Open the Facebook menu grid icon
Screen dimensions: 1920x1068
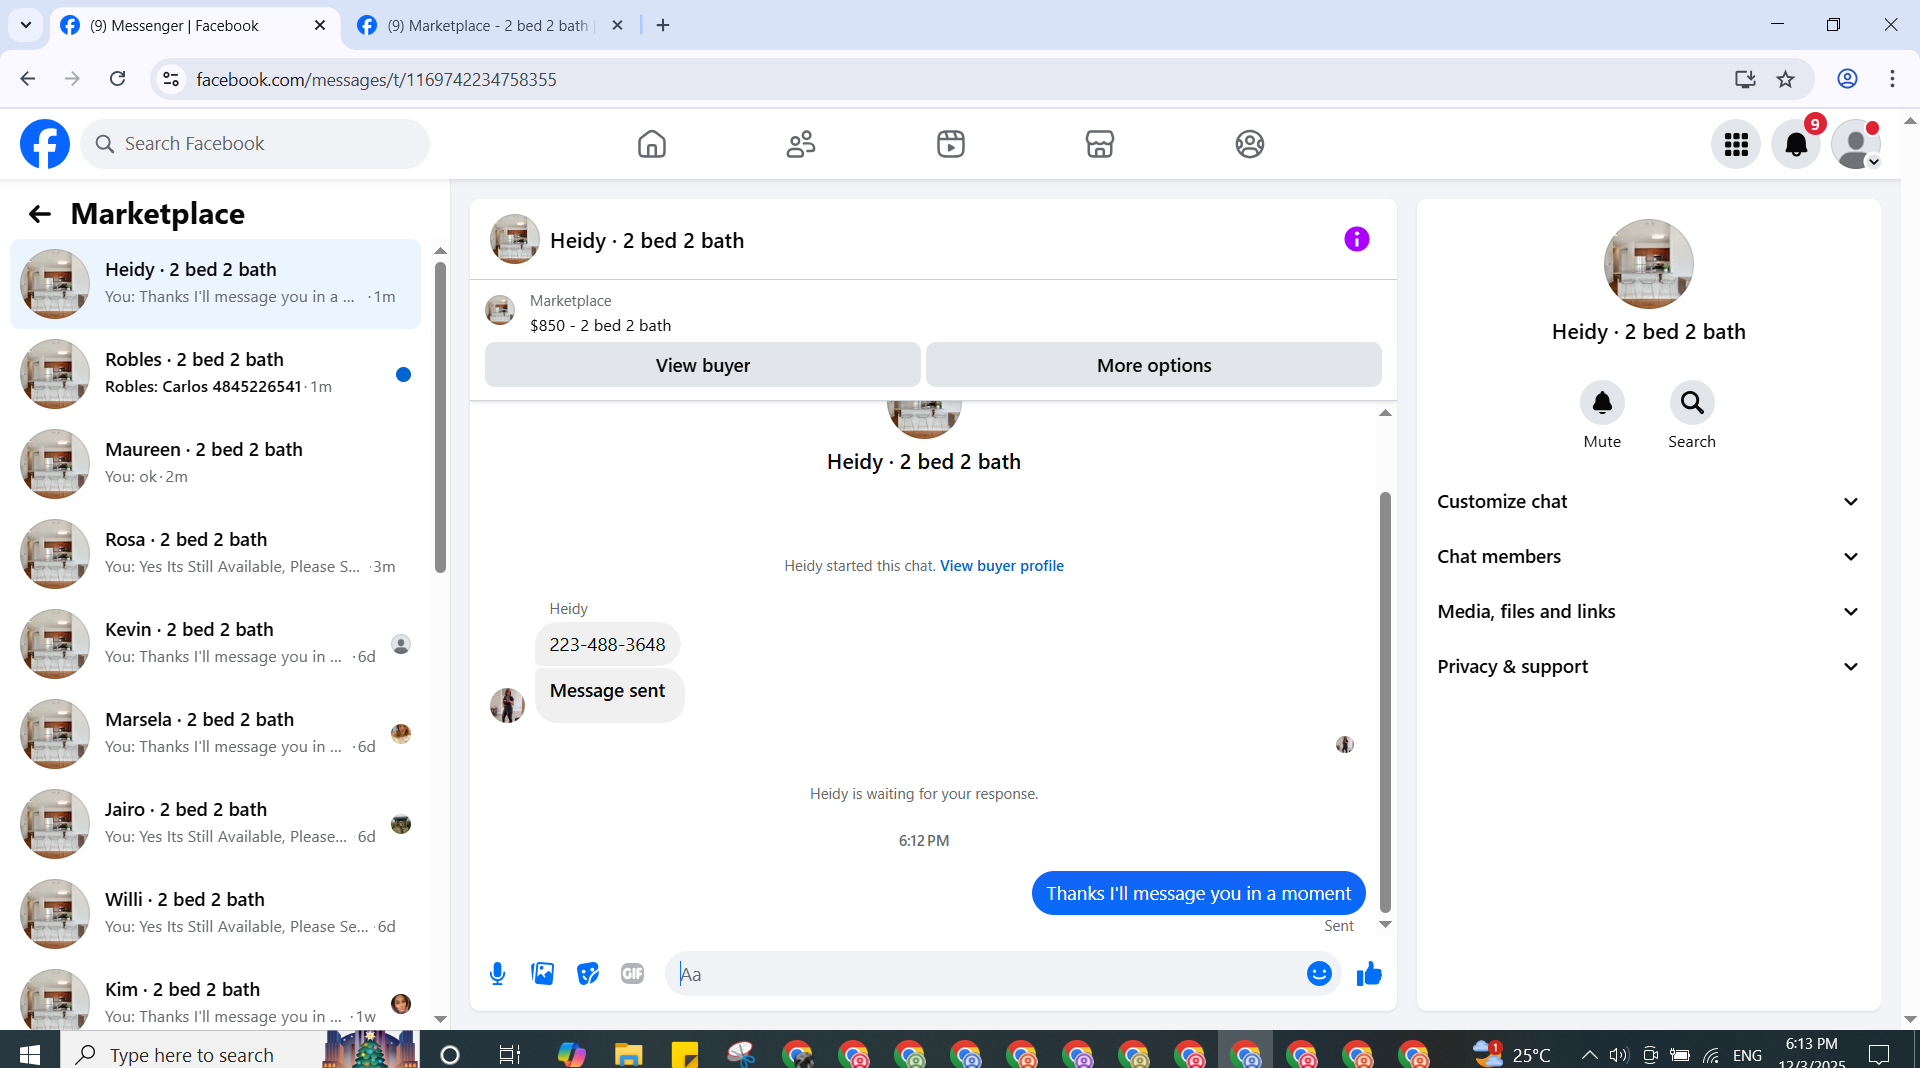(x=1736, y=144)
